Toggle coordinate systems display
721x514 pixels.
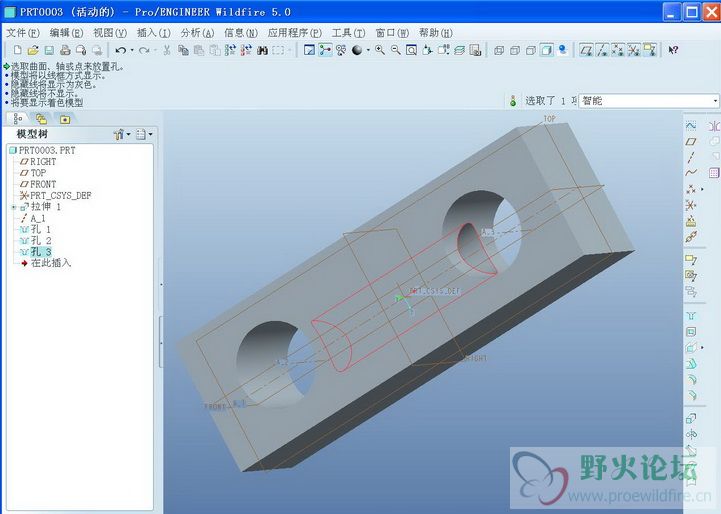tap(634, 50)
